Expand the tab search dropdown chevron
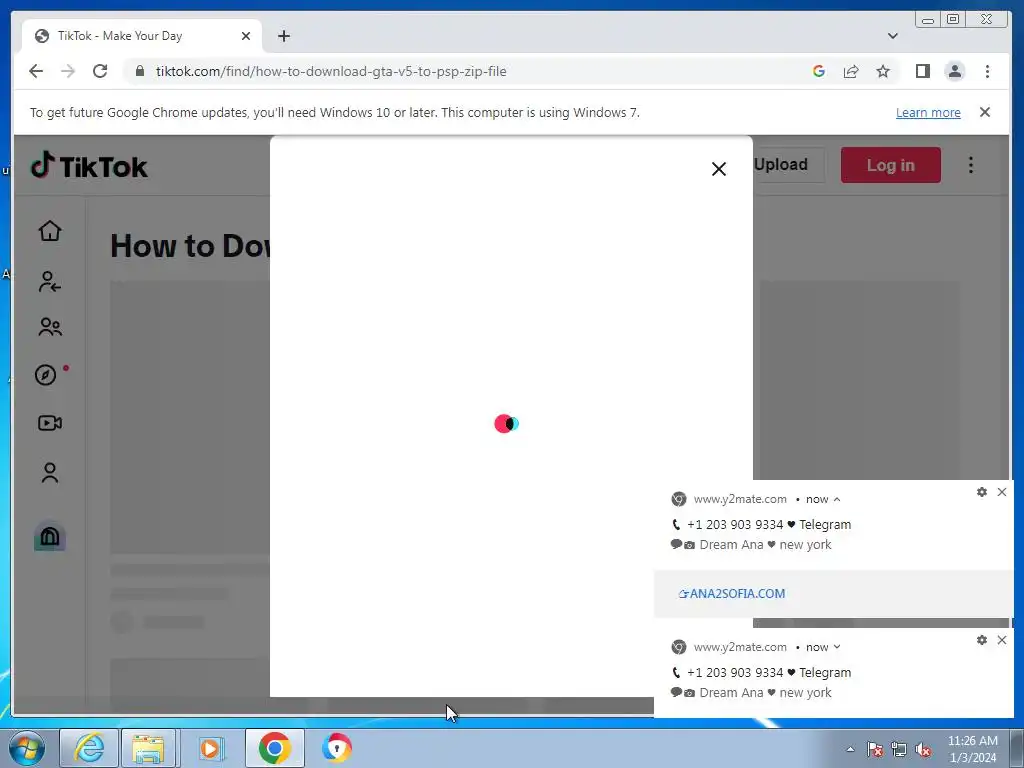The width and height of the screenshot is (1024, 768). [x=892, y=36]
